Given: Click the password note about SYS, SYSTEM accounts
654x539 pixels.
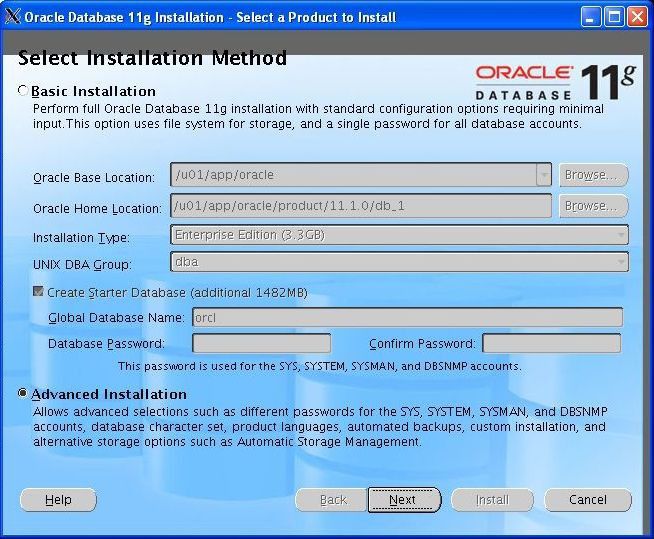Looking at the screenshot, I should pyautogui.click(x=319, y=366).
